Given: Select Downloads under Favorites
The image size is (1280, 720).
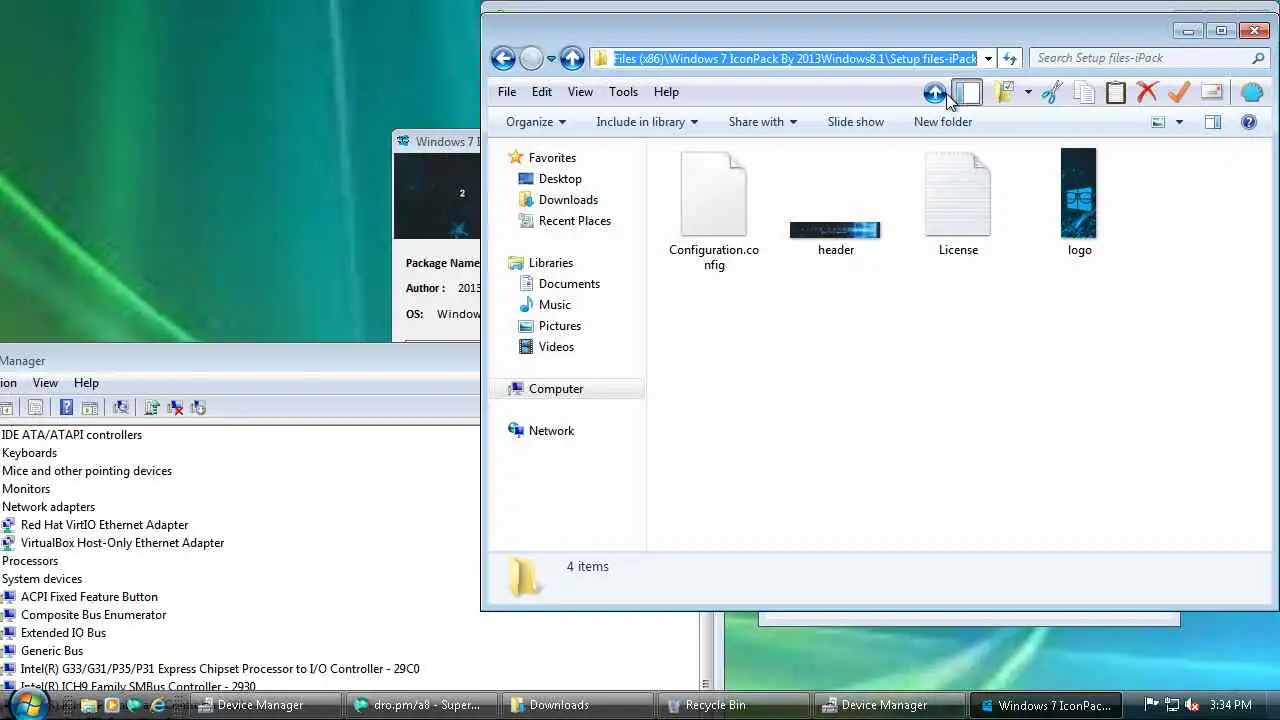Looking at the screenshot, I should pyautogui.click(x=558, y=200).
